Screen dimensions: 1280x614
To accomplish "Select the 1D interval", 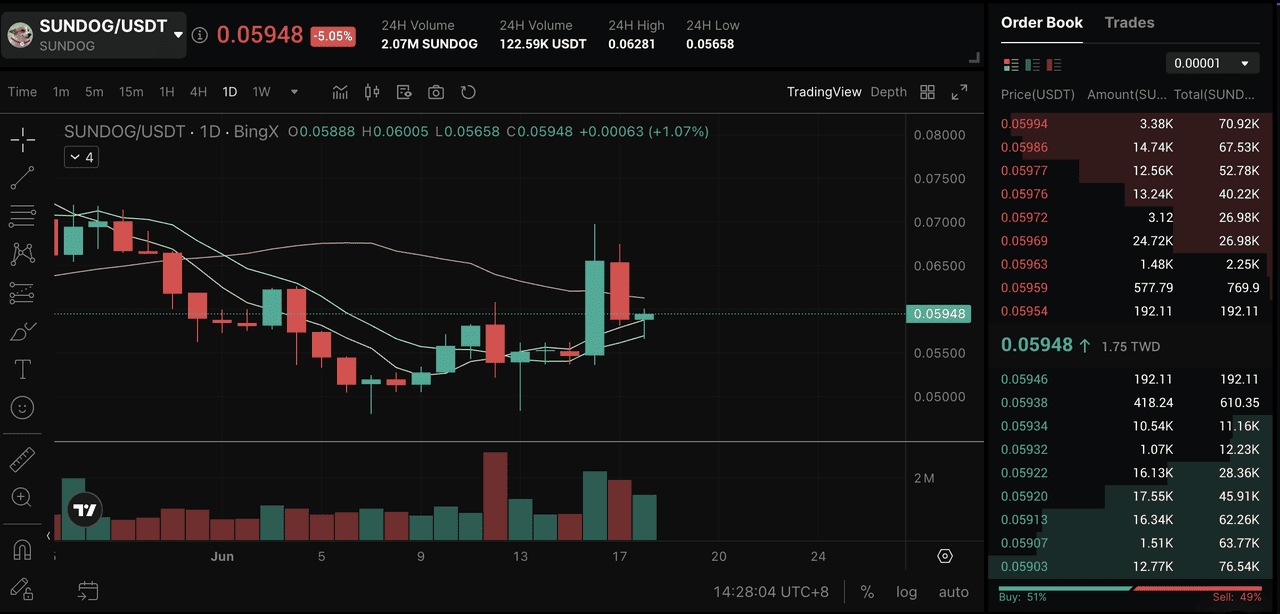I will click(x=230, y=92).
